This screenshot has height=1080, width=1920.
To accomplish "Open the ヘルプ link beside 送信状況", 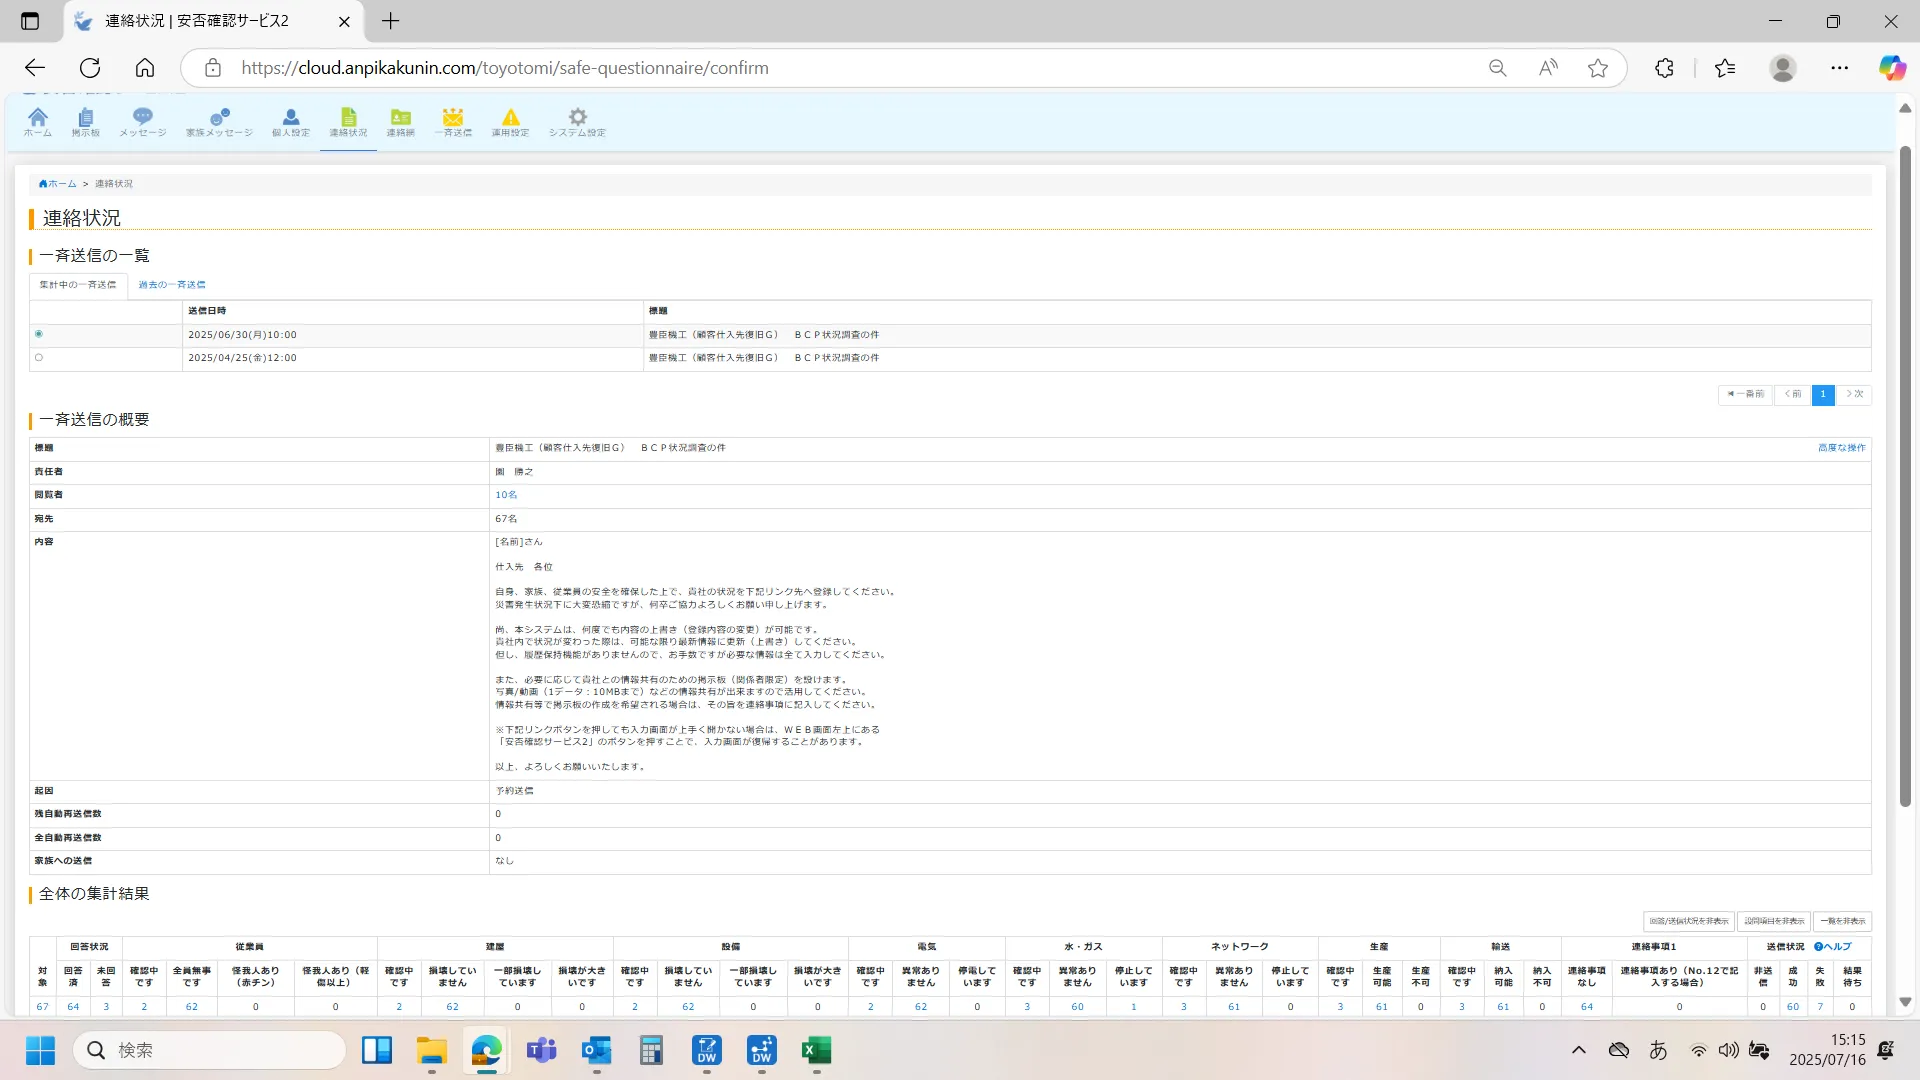I will point(1833,947).
